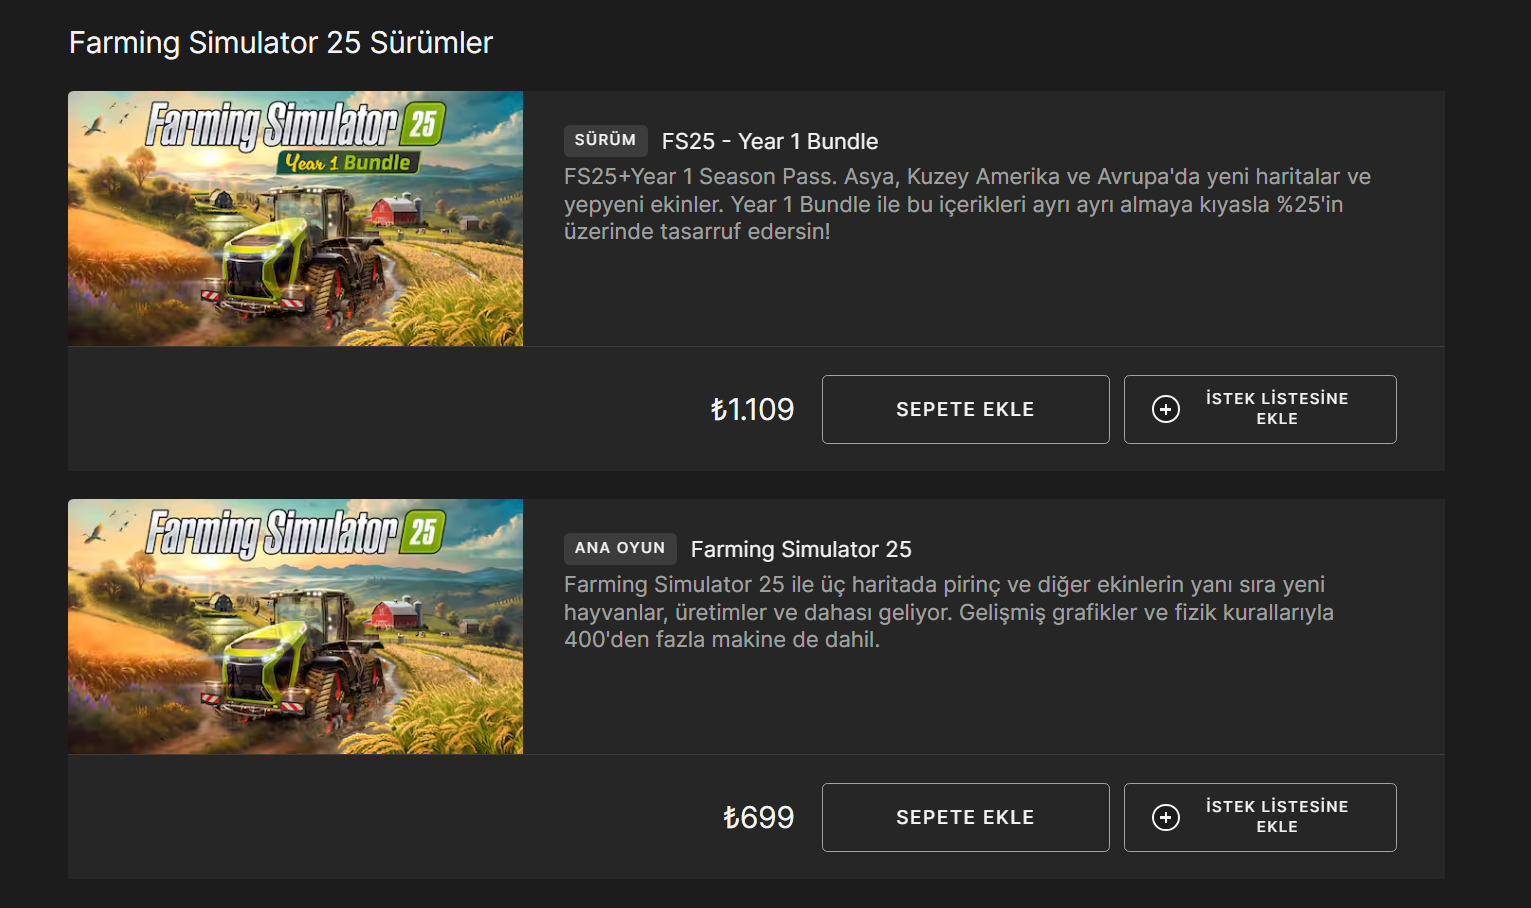
Task: Click the plus icon beside the ₺699 price
Action: point(1166,817)
